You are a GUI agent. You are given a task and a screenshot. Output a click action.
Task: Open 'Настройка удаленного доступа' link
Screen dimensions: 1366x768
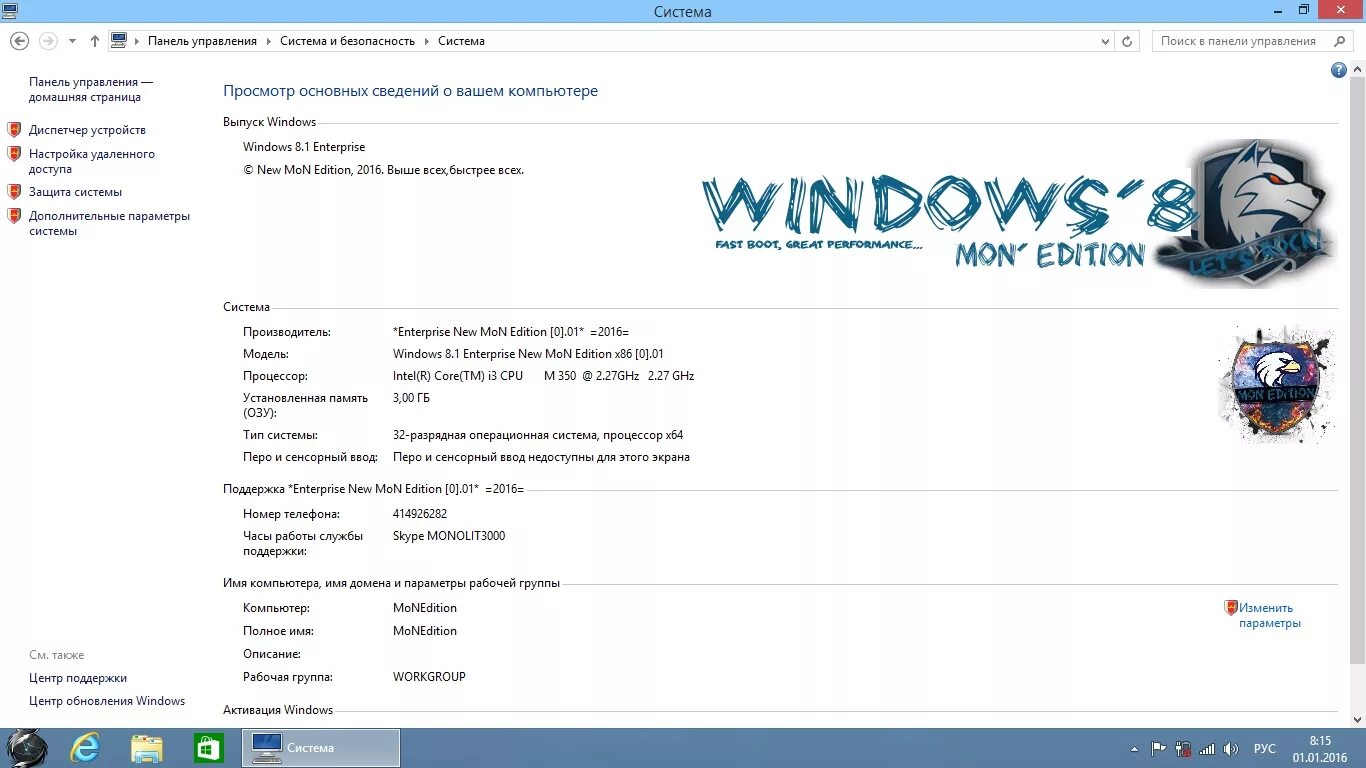click(92, 161)
